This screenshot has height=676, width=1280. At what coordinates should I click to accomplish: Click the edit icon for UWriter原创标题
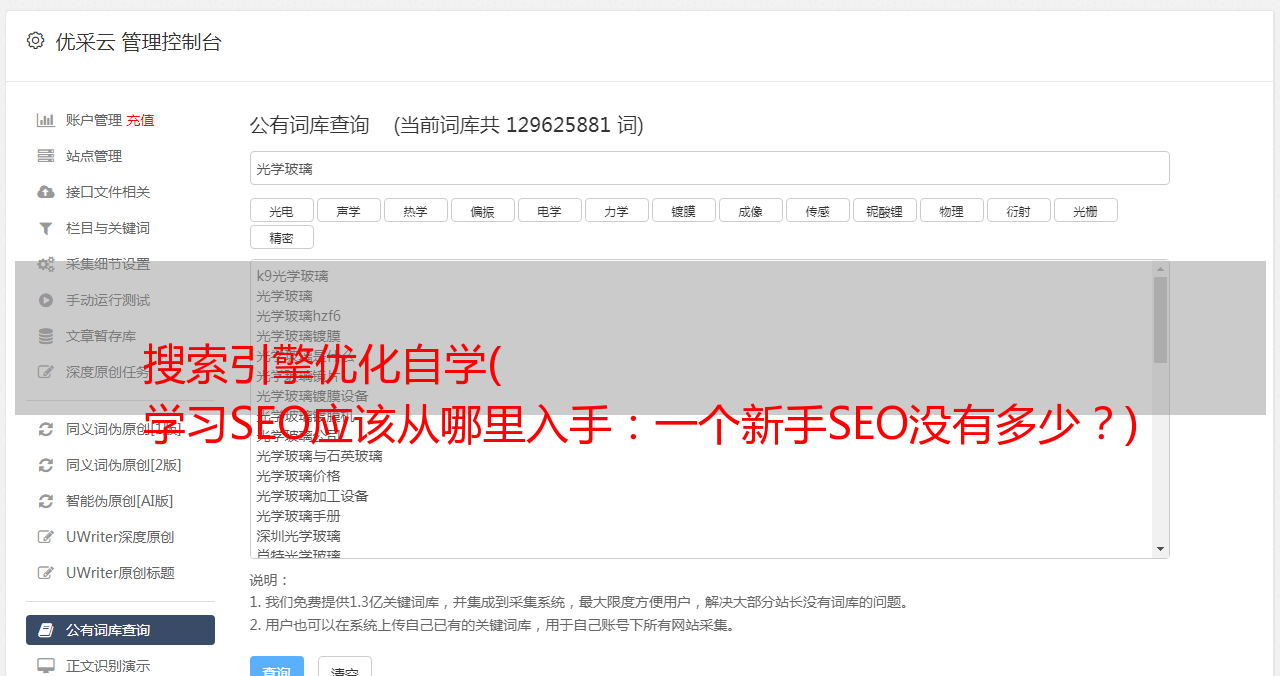coord(46,573)
